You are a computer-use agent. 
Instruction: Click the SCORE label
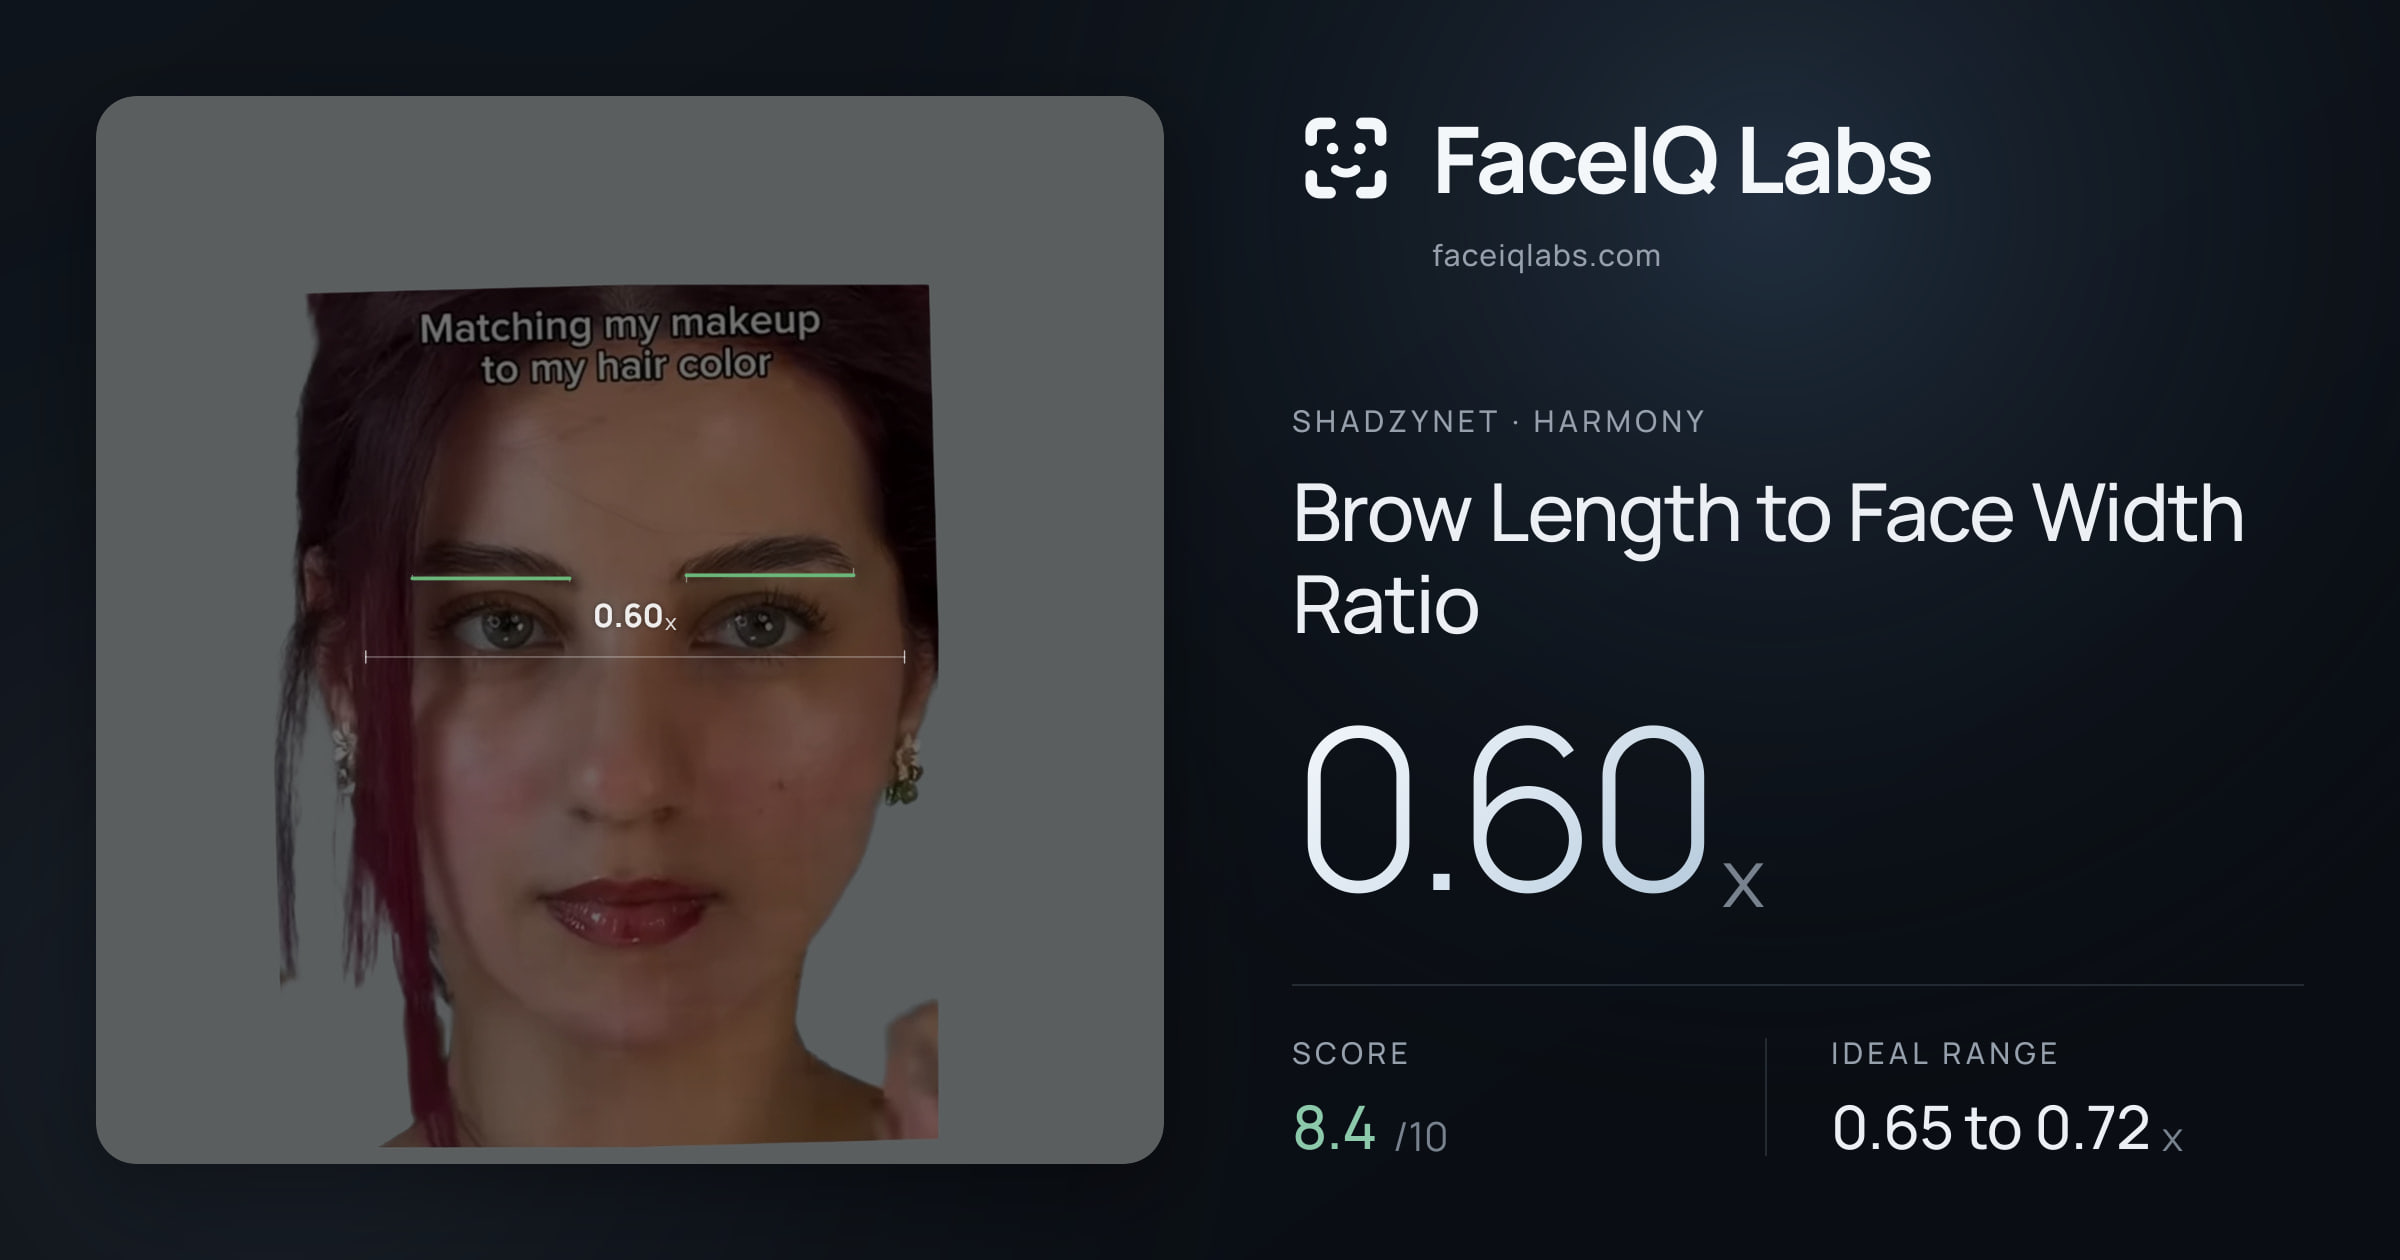[x=1350, y=1053]
